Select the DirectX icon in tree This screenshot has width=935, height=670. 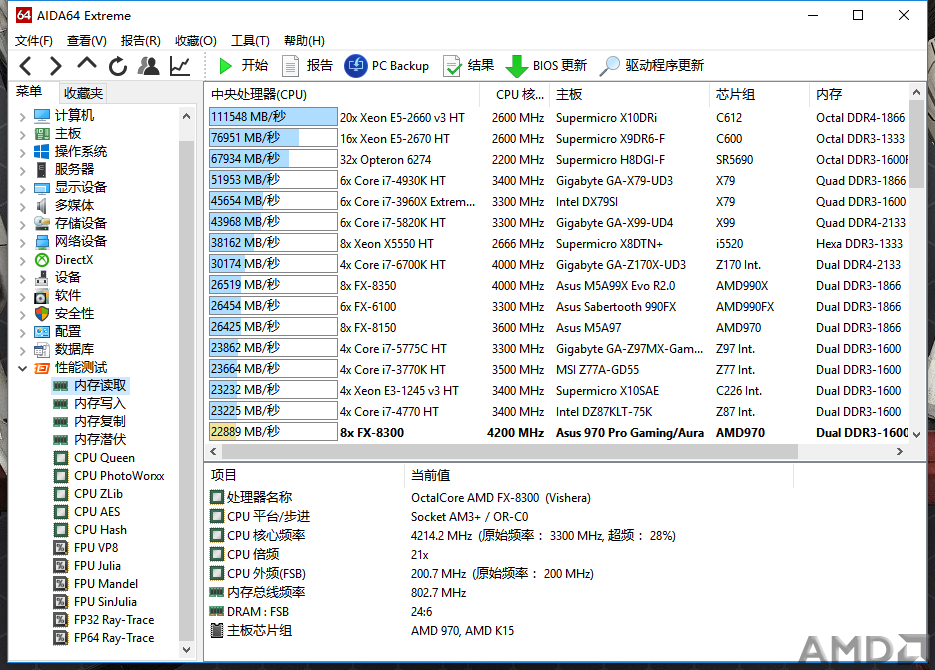pos(42,260)
